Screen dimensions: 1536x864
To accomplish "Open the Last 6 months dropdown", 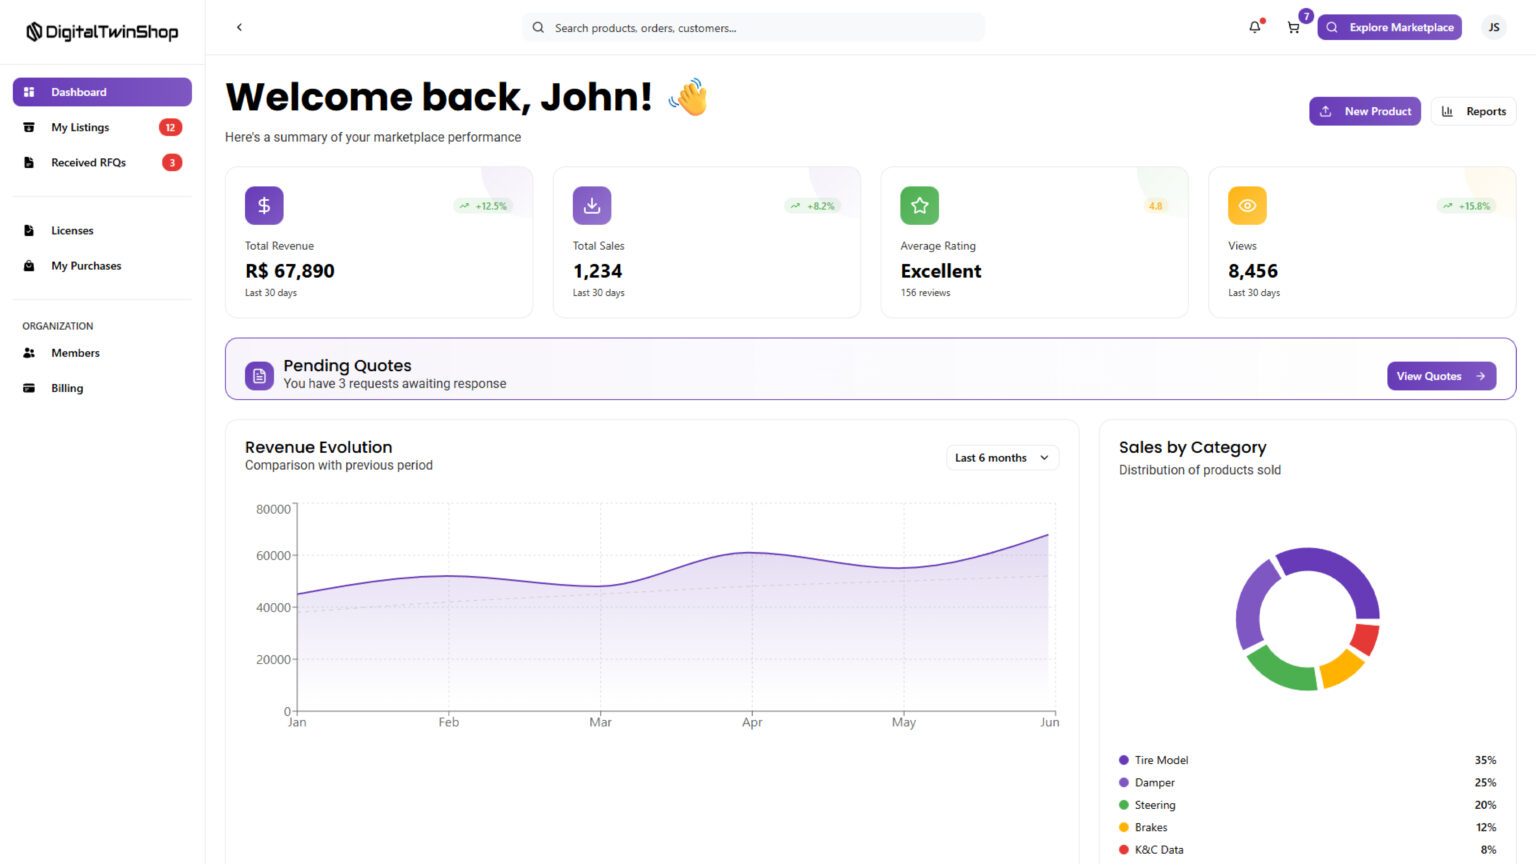I will coord(1002,458).
